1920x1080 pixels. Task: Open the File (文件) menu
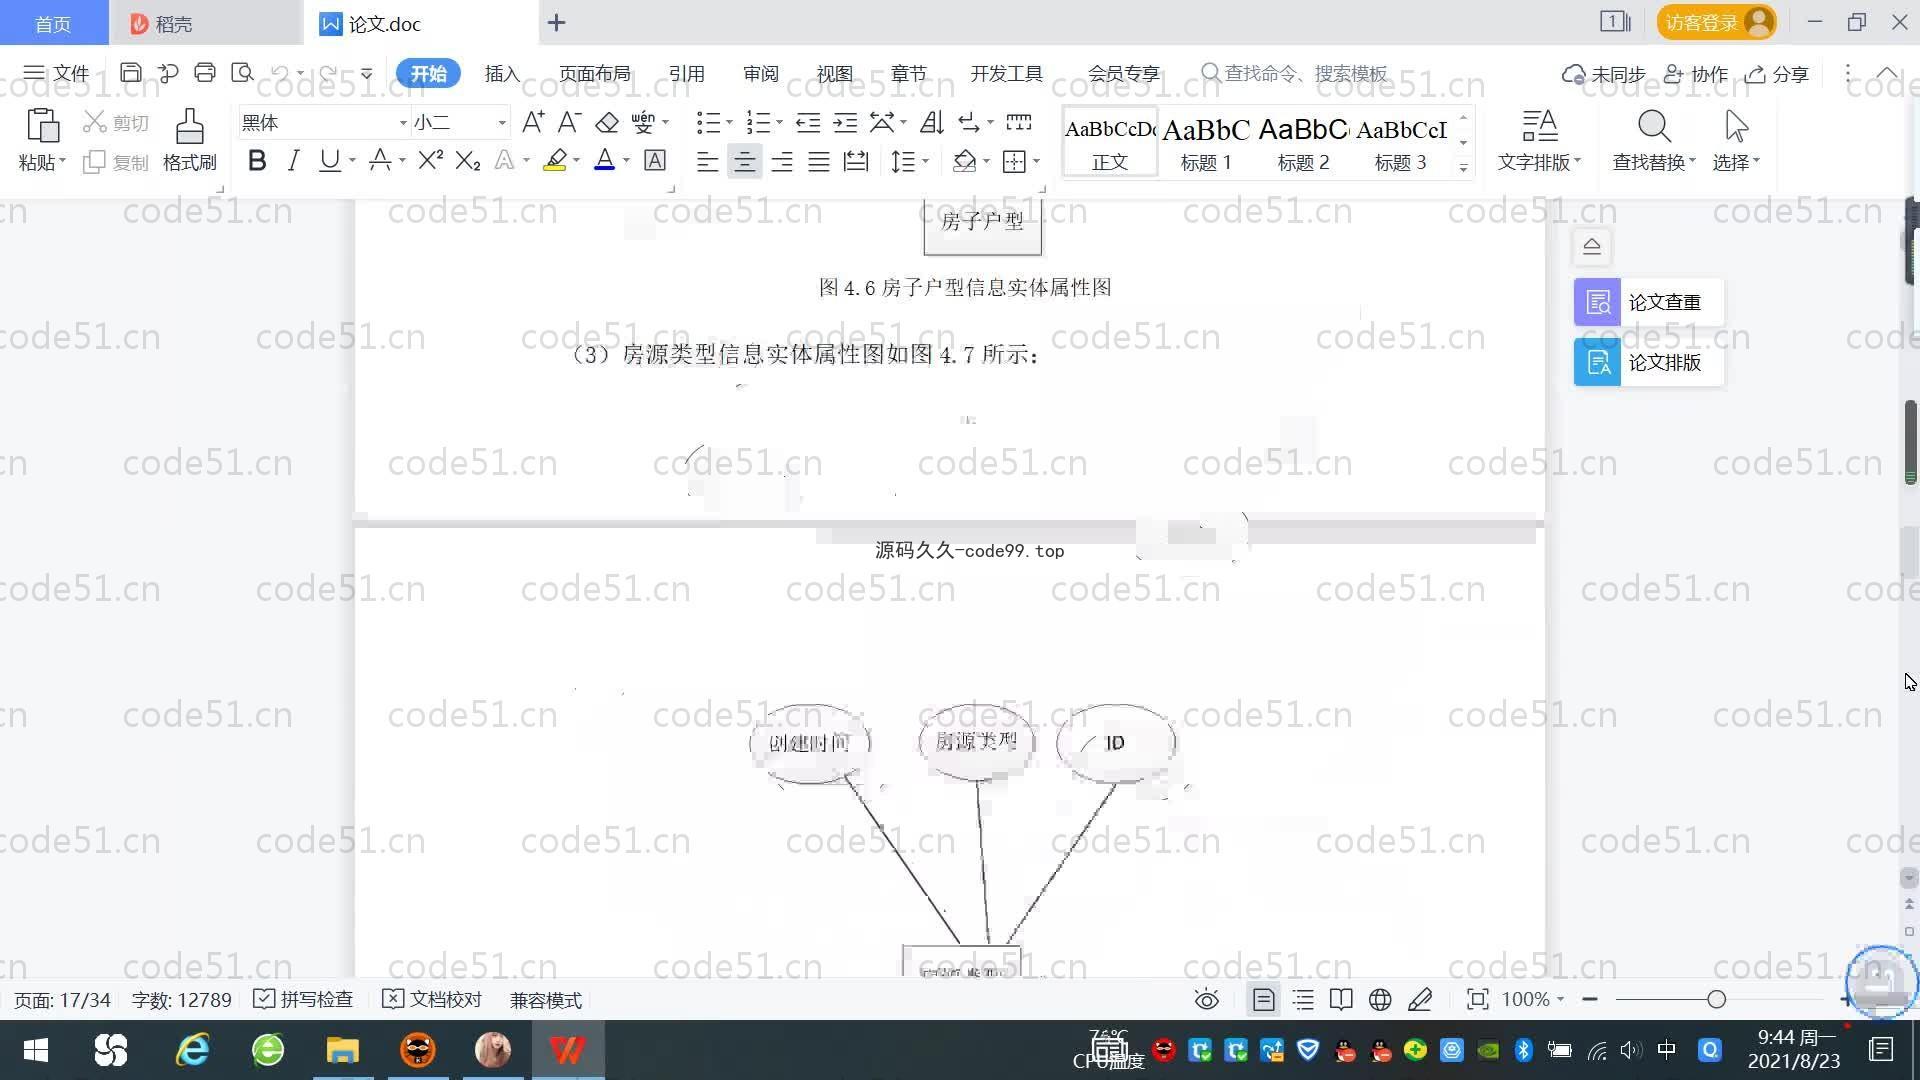coord(57,73)
